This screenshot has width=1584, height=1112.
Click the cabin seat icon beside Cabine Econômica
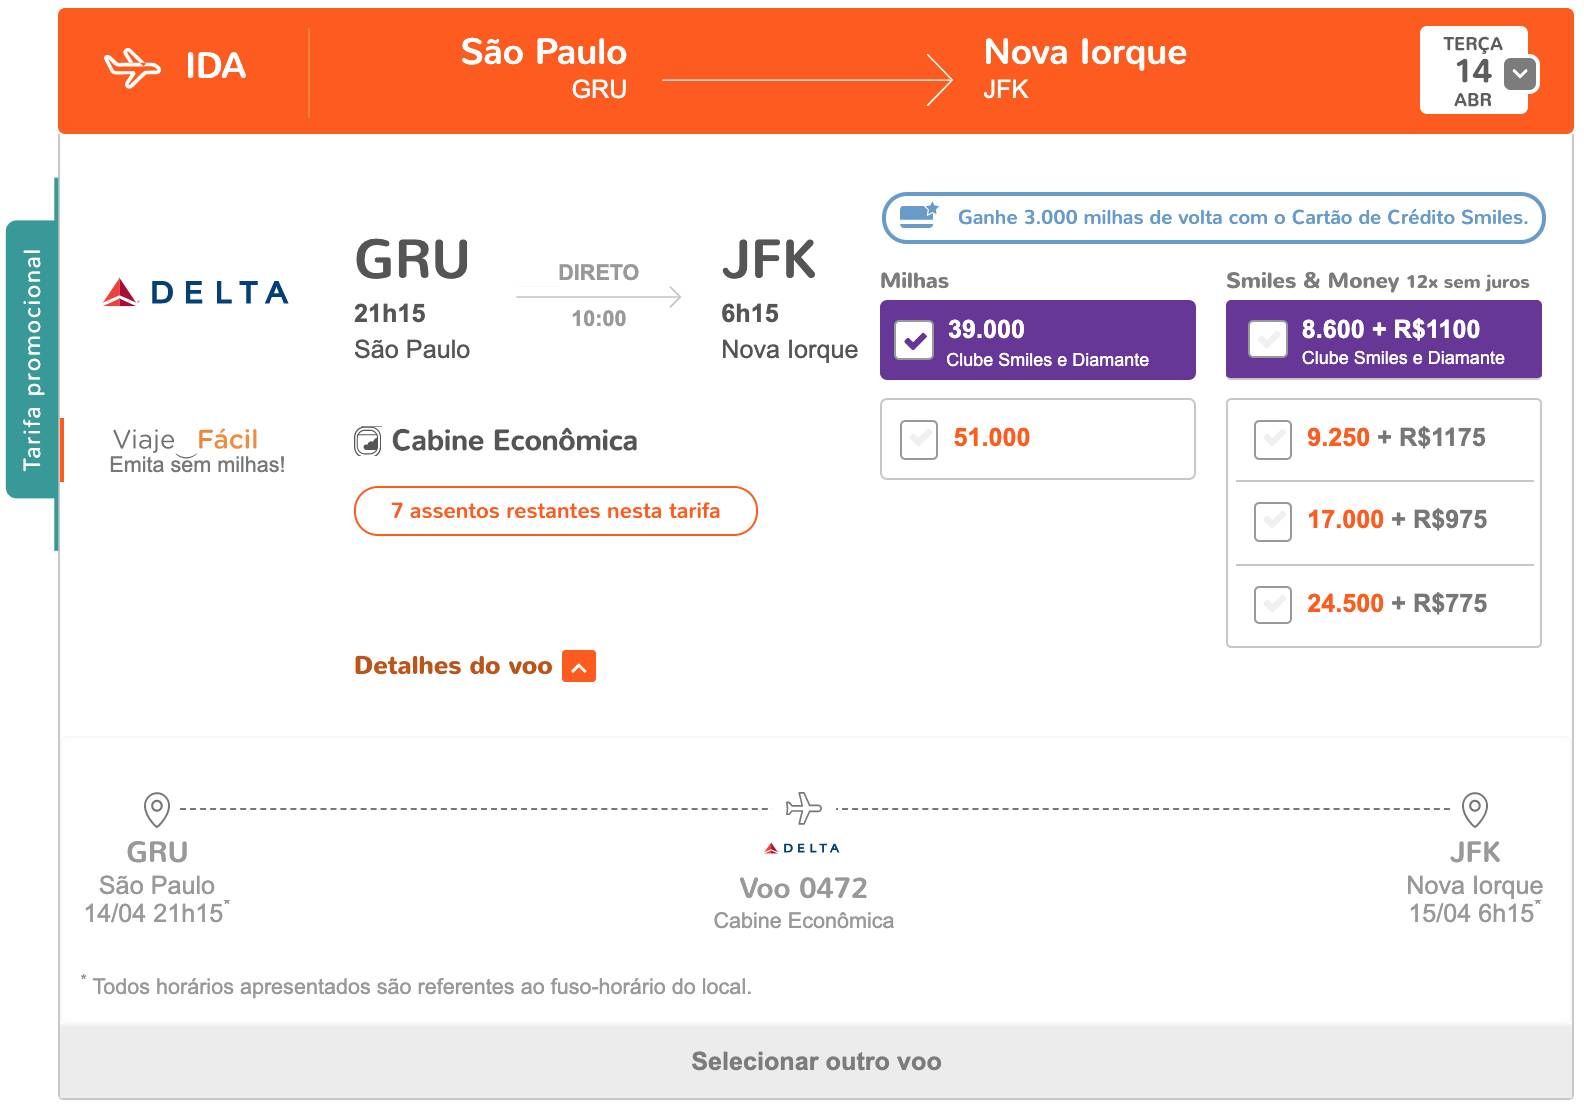click(x=368, y=441)
